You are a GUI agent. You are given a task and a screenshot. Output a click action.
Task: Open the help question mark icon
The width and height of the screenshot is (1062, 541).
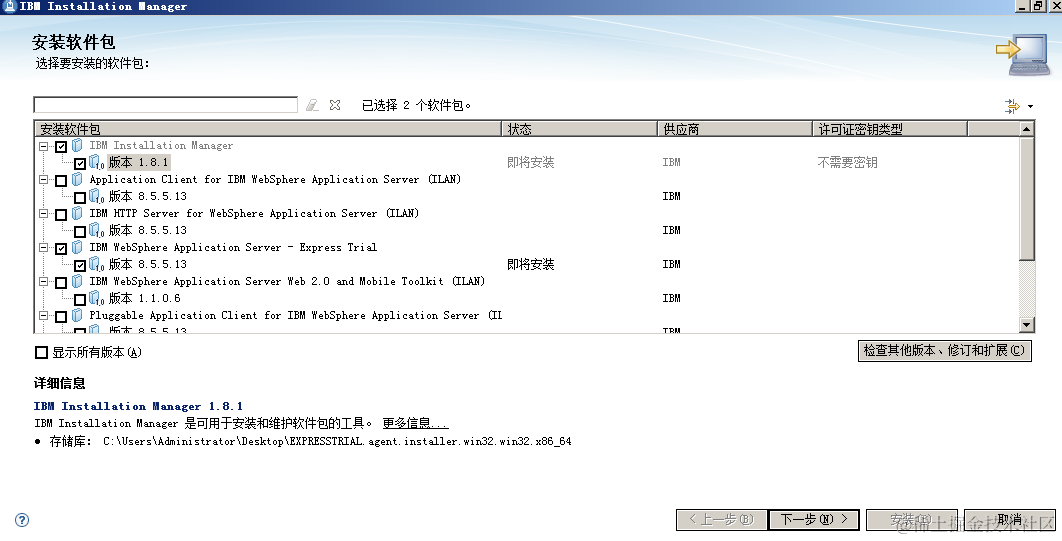(x=22, y=520)
